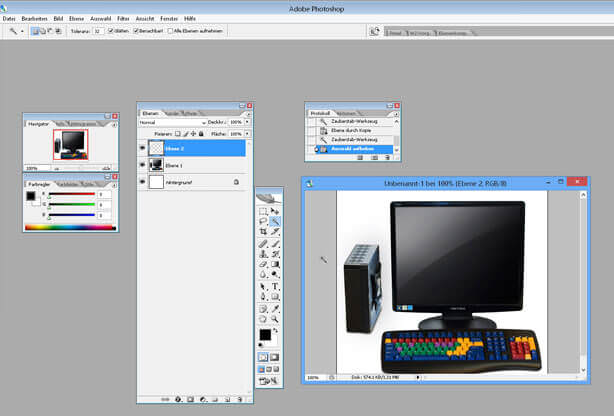Click the Toleranz input field
614x416 pixels.
(x=98, y=31)
